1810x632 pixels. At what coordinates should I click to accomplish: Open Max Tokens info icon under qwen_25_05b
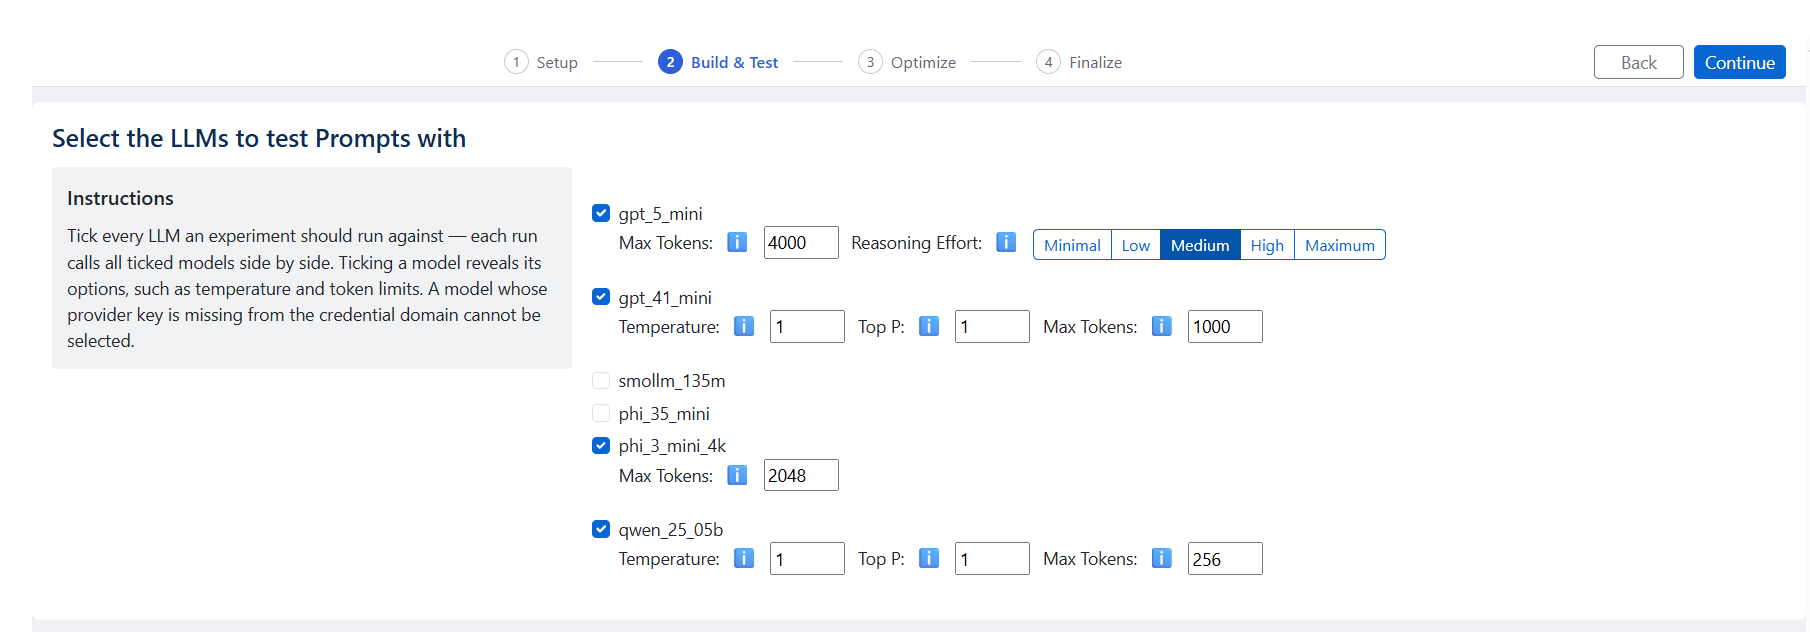point(1161,558)
